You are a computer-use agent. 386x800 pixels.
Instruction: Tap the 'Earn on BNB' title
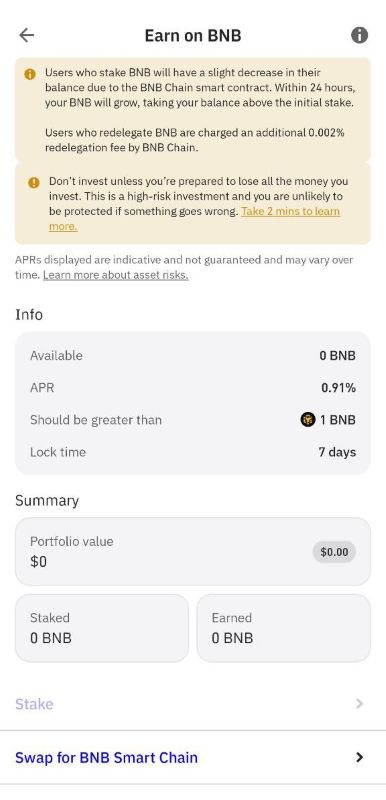[x=193, y=36]
